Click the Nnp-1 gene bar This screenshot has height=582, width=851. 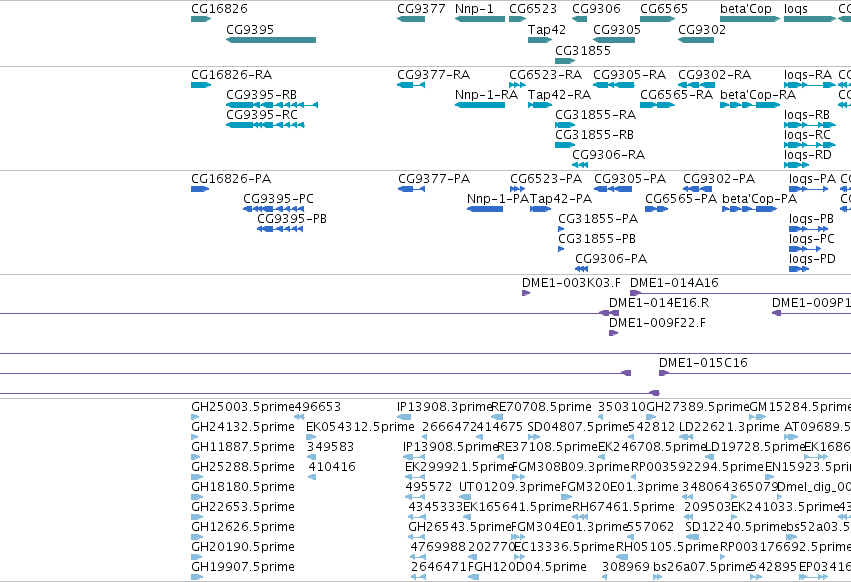click(x=480, y=19)
